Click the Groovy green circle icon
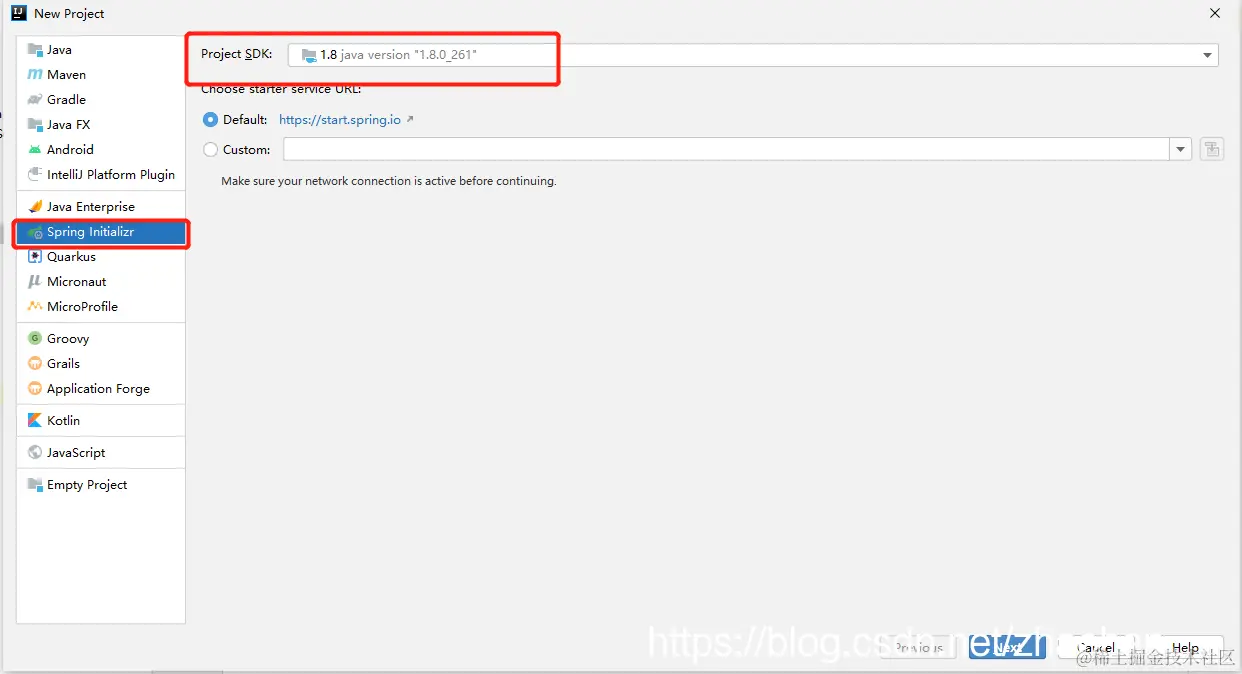This screenshot has height=674, width=1242. pos(35,339)
